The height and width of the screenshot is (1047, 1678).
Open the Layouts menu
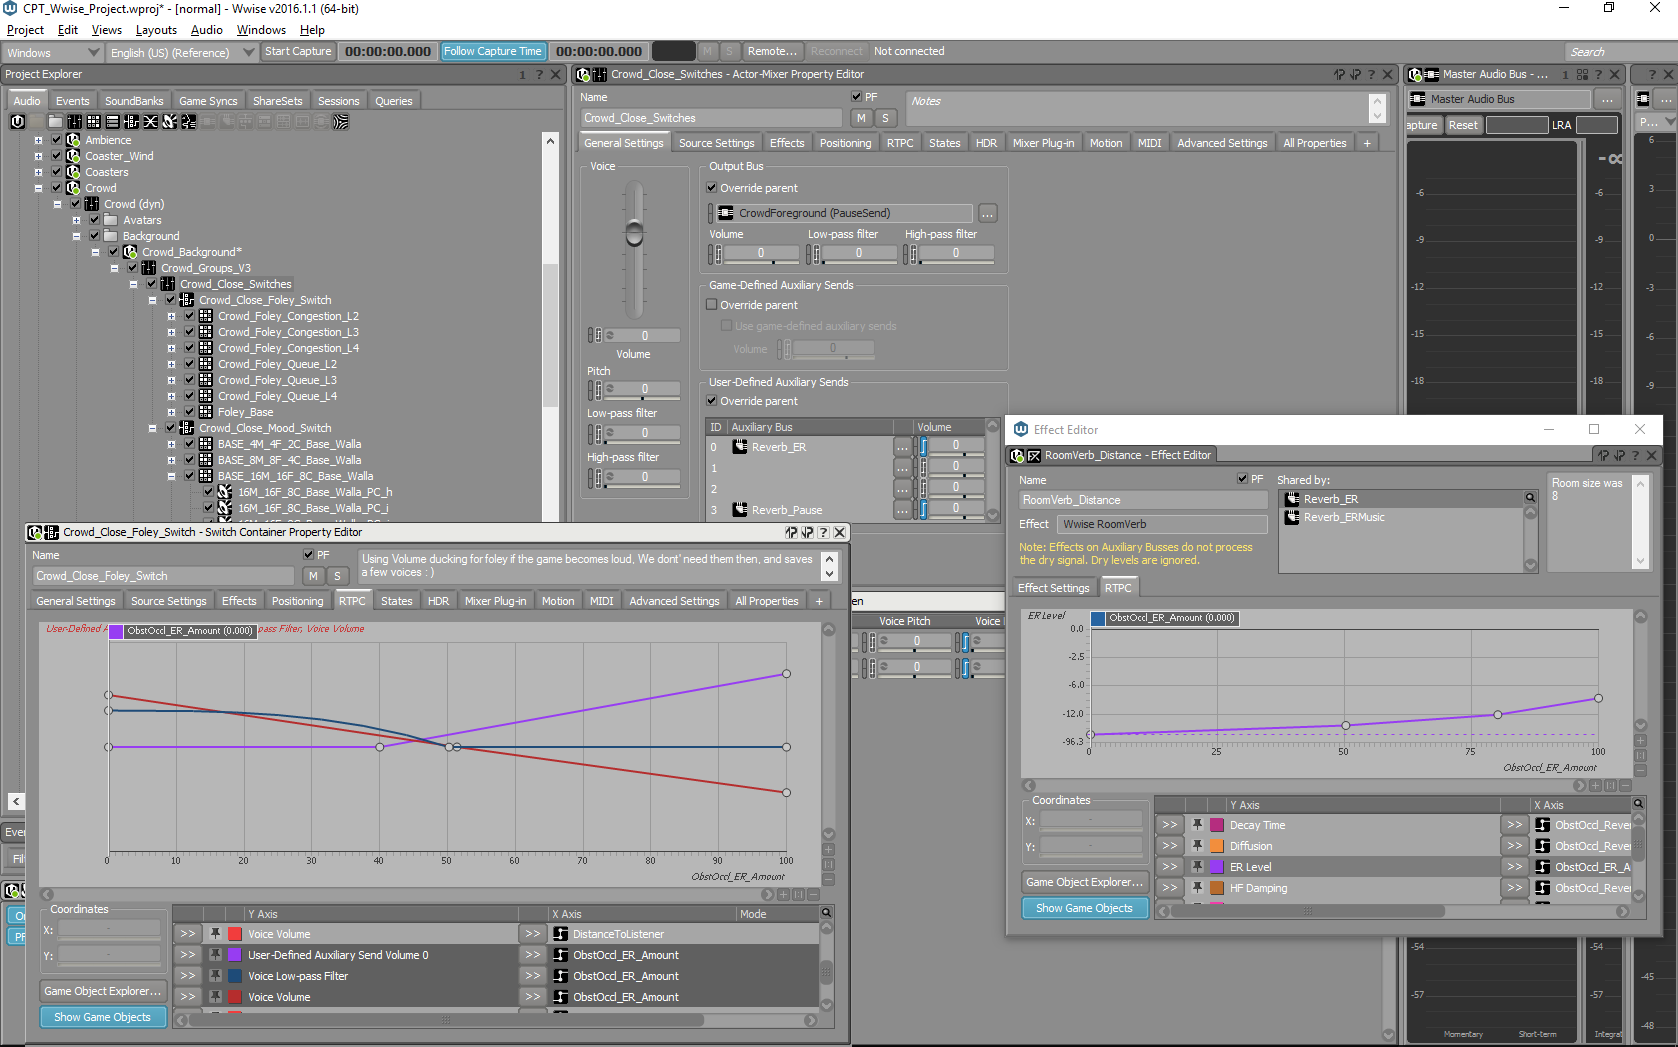[x=156, y=30]
